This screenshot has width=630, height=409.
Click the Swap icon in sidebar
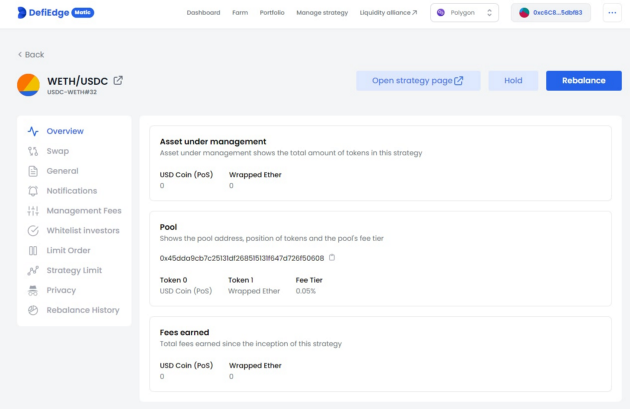[x=33, y=151]
